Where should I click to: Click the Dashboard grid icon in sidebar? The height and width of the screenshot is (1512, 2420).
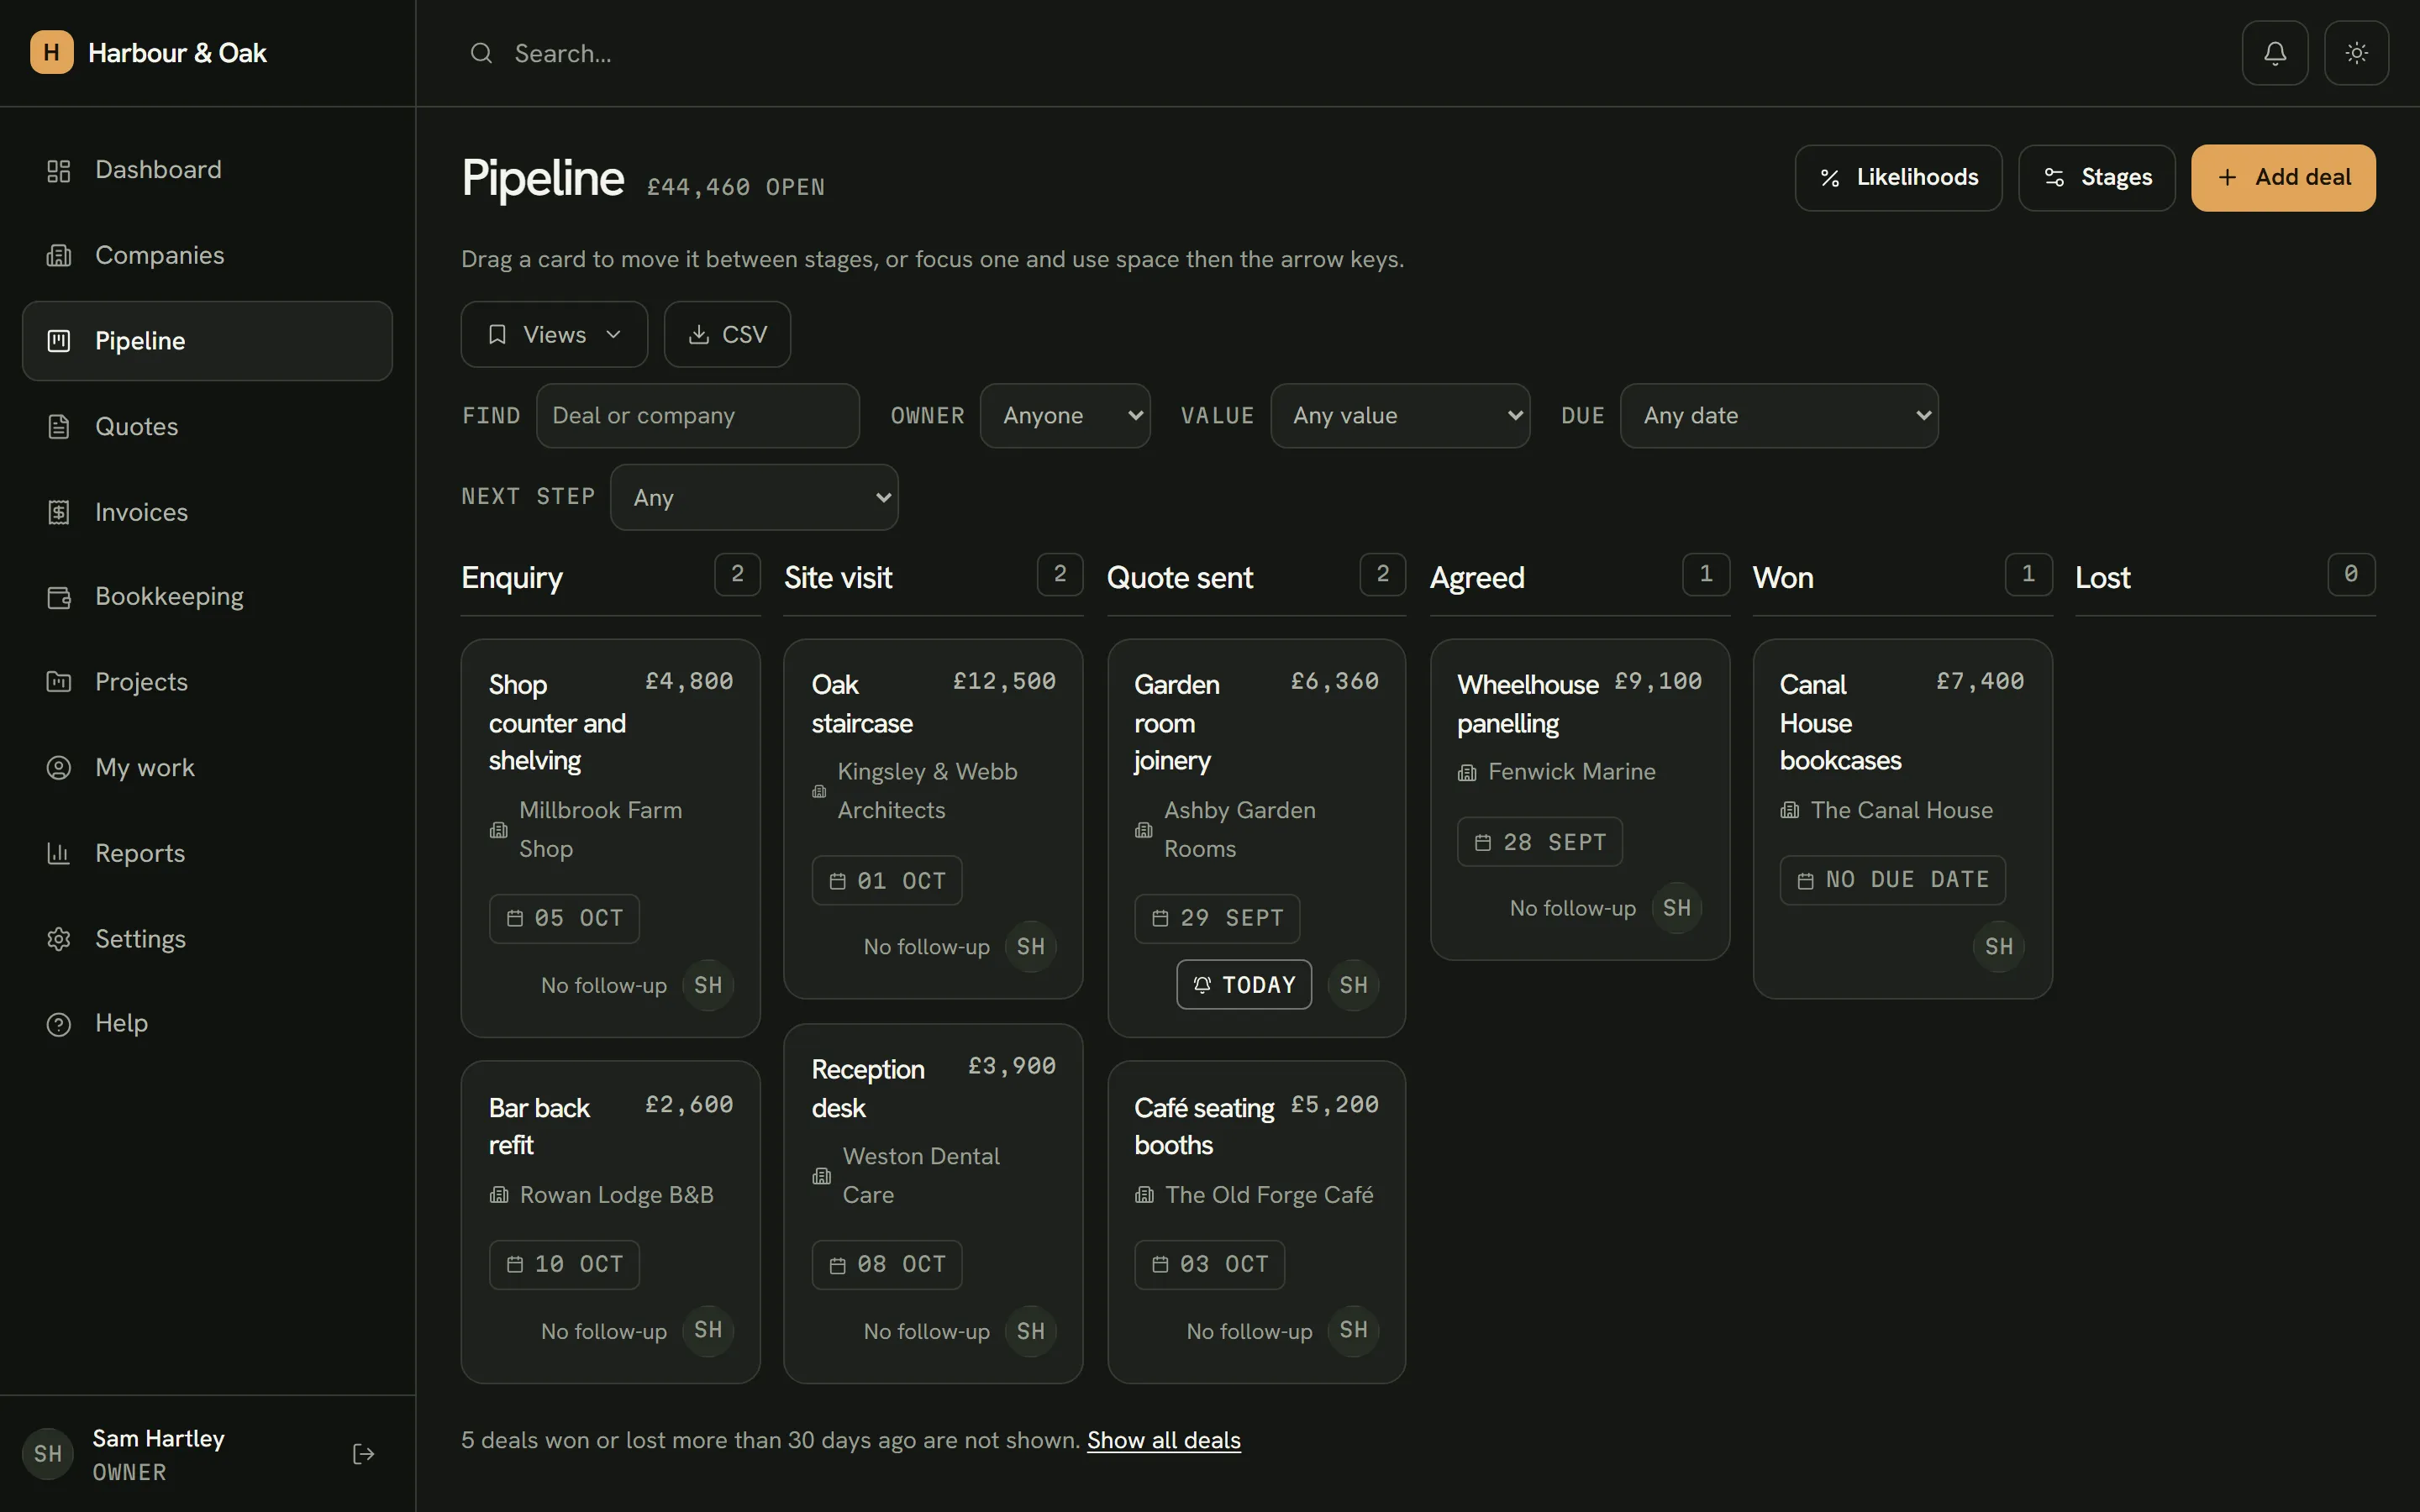click(59, 170)
